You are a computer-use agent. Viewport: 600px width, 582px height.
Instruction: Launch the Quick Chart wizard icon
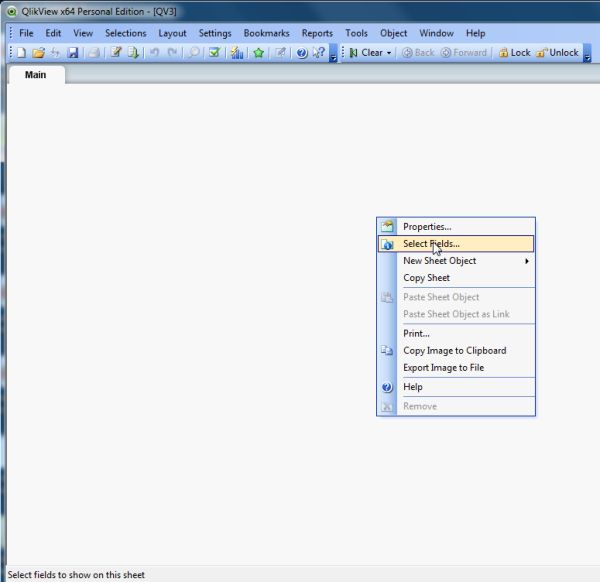point(237,52)
